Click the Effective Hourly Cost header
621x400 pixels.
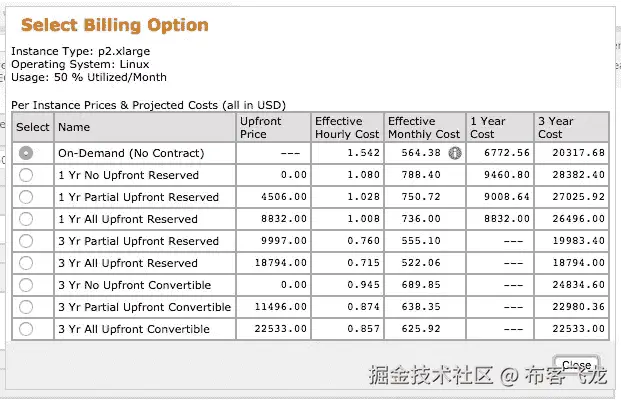click(346, 127)
